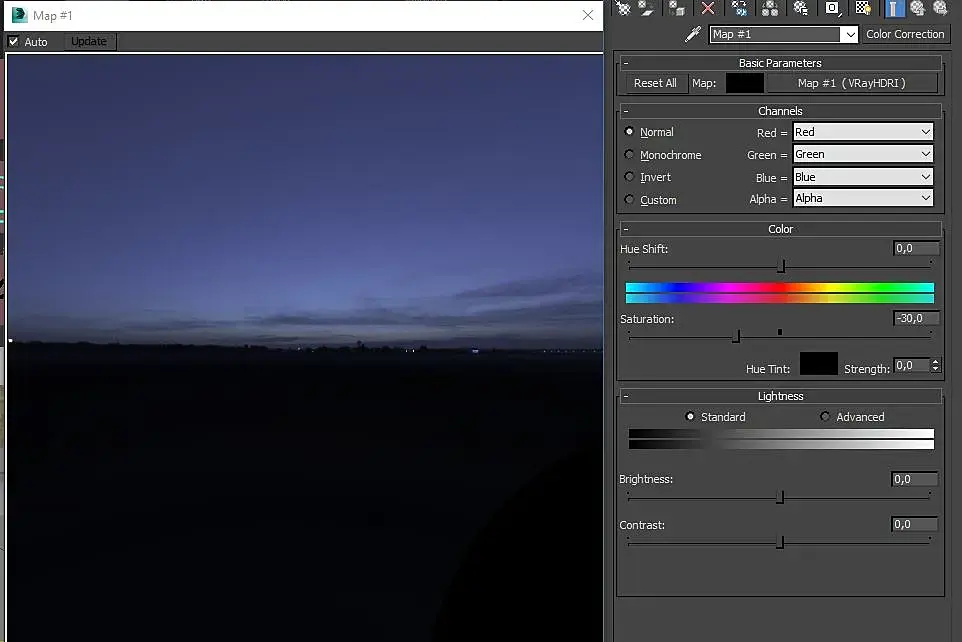
Task: Select the Invert radio button
Action: [629, 177]
